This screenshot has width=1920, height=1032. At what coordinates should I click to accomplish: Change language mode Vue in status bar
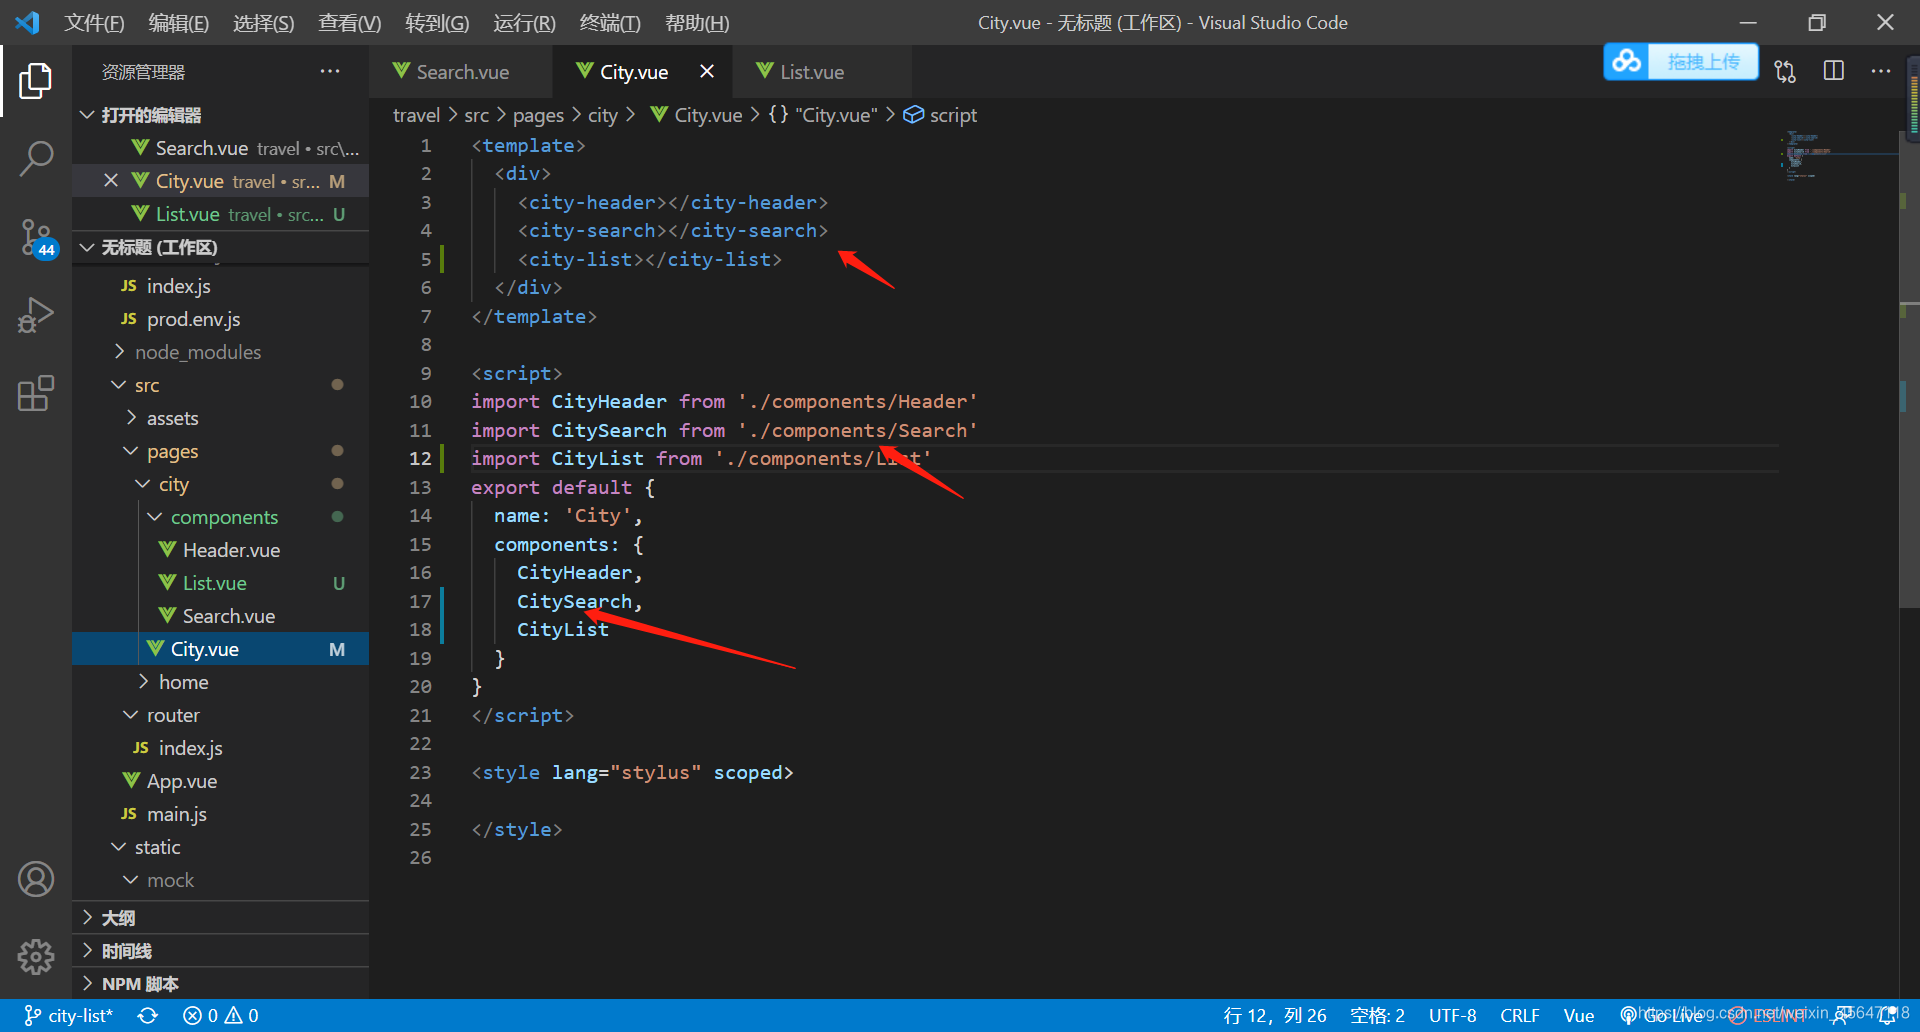pos(1578,1015)
